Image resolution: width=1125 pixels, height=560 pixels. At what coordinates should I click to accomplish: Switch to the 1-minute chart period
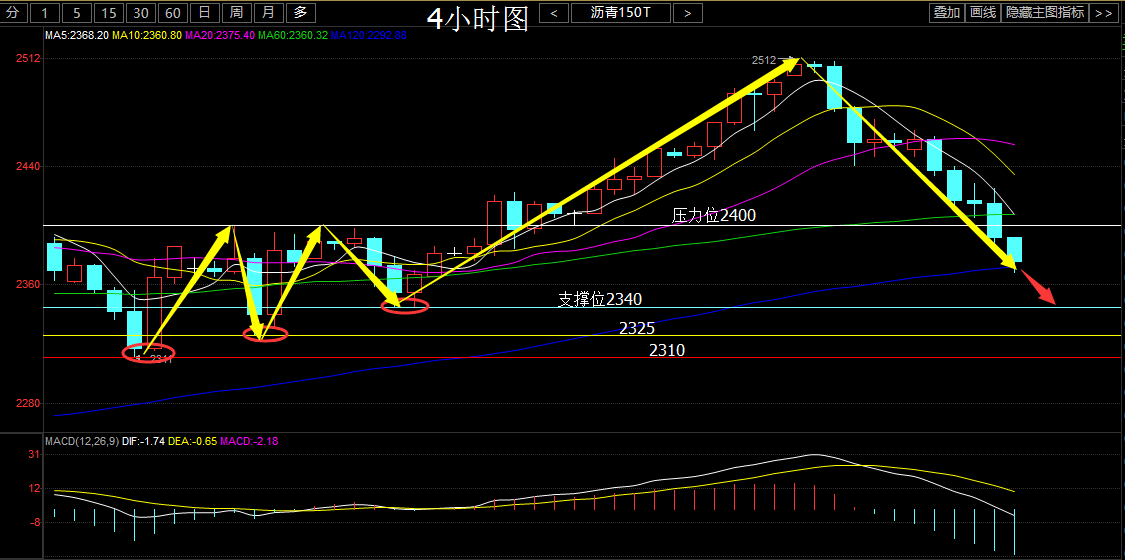point(46,13)
